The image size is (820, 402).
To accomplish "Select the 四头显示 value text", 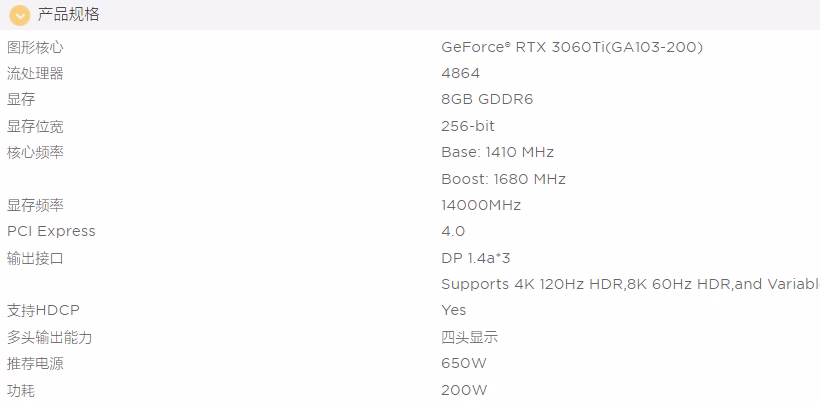I will pyautogui.click(x=469, y=337).
